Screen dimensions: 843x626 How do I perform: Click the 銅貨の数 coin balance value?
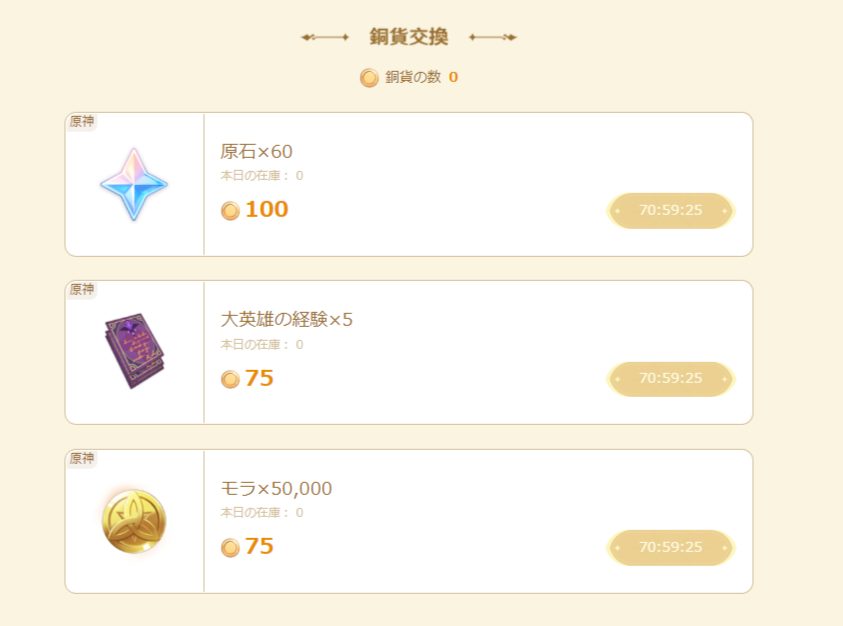point(453,77)
